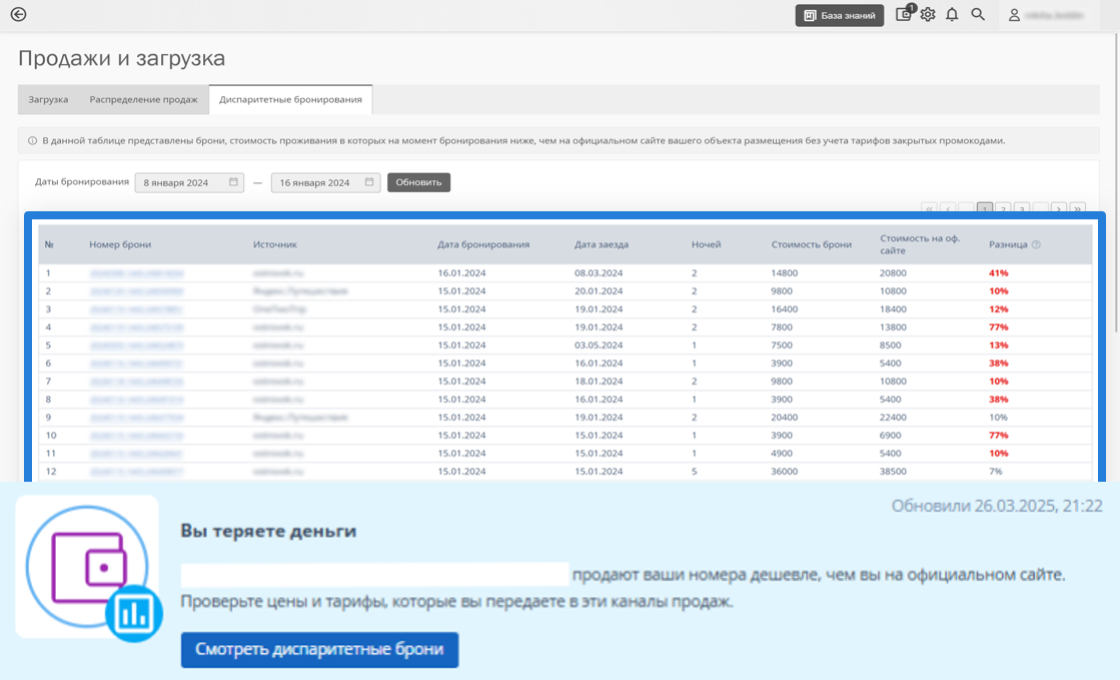Open the calendar picker for start booking date
Viewport: 1120px width, 680px height.
click(x=233, y=182)
